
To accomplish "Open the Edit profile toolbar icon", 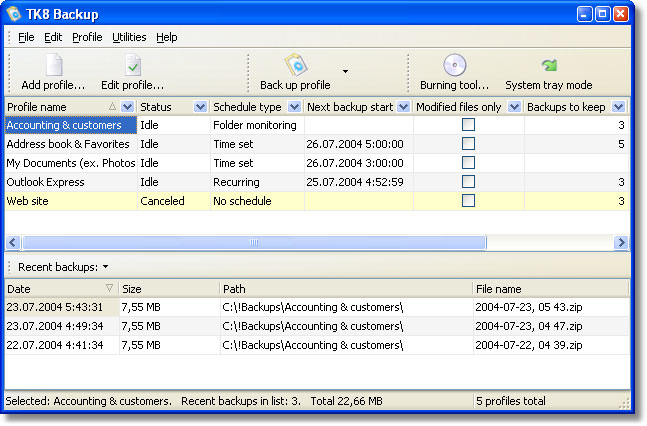I will pyautogui.click(x=132, y=65).
